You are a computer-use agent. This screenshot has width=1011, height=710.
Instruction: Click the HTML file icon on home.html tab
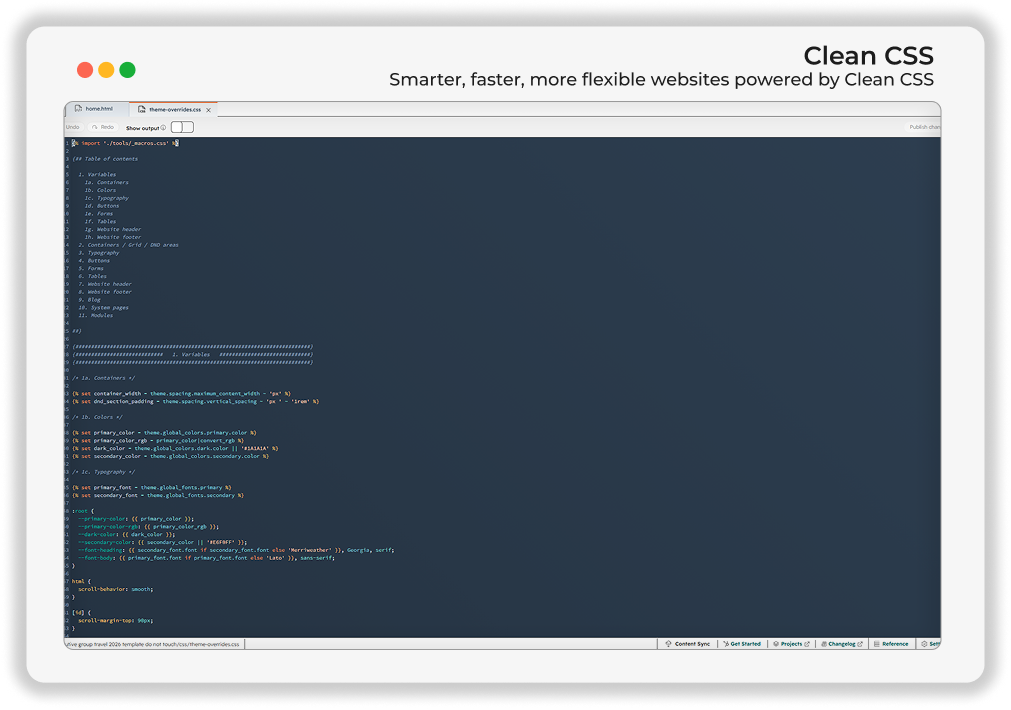[78, 109]
